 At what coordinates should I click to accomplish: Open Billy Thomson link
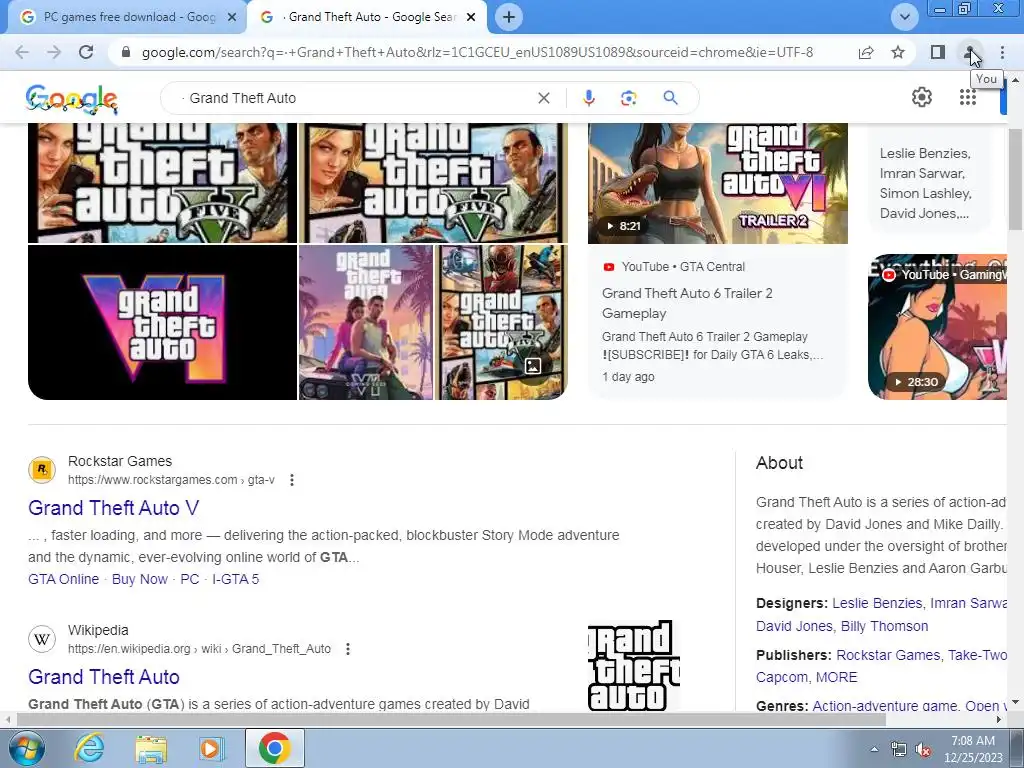(884, 626)
